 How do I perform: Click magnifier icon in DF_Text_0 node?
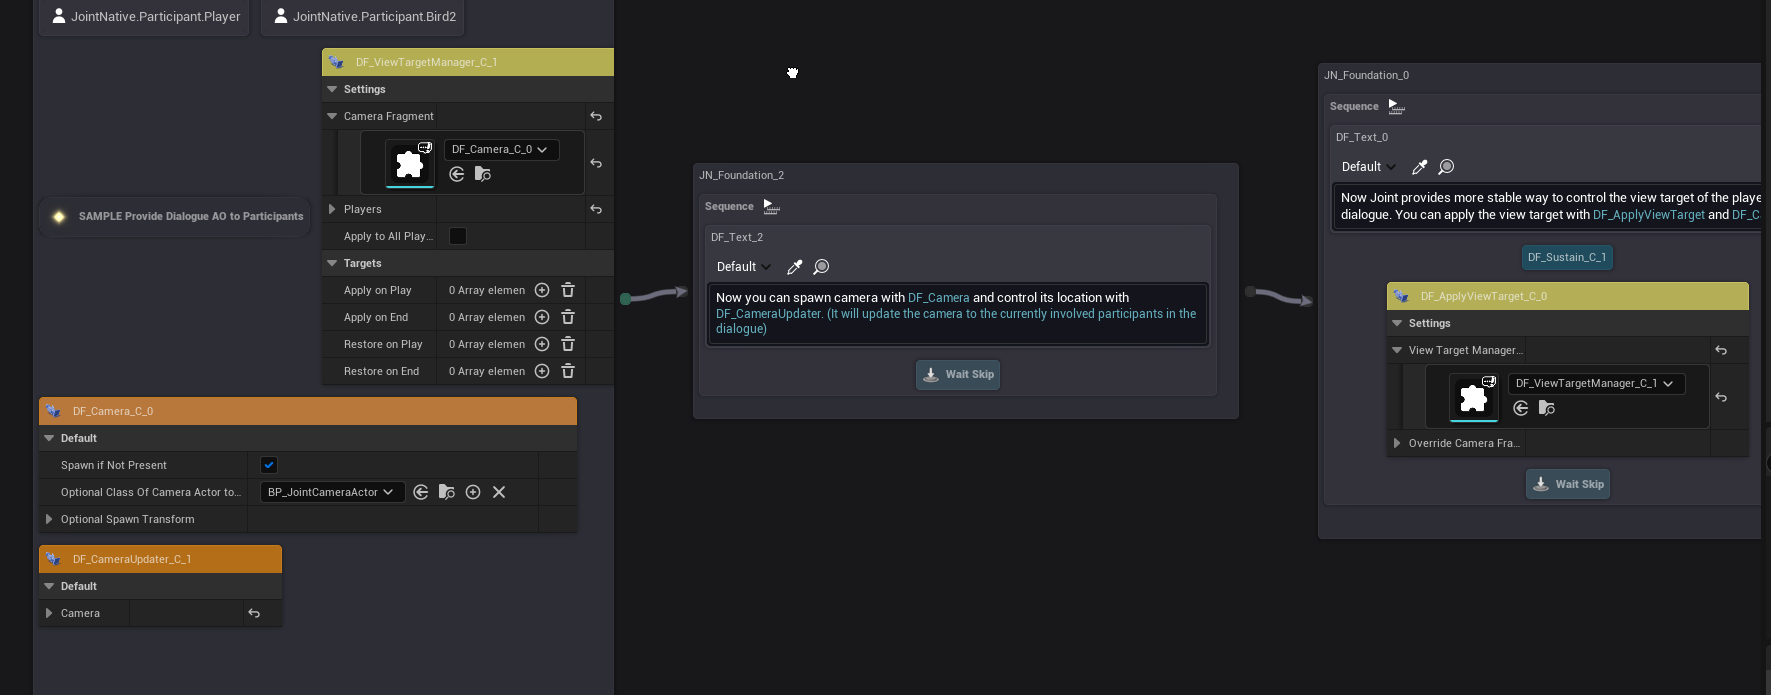point(1446,167)
